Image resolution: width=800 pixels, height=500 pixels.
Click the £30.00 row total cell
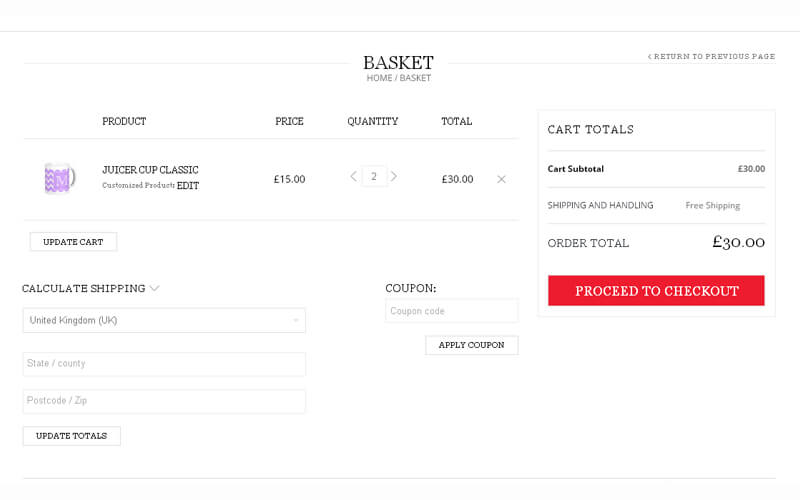pos(458,179)
